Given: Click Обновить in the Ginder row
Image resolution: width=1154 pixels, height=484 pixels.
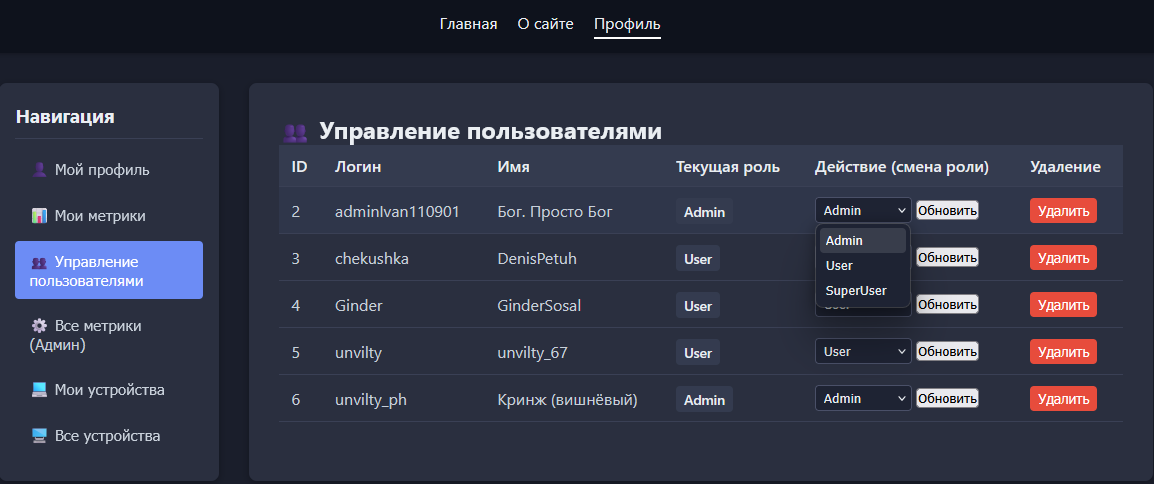Looking at the screenshot, I should pyautogui.click(x=947, y=305).
